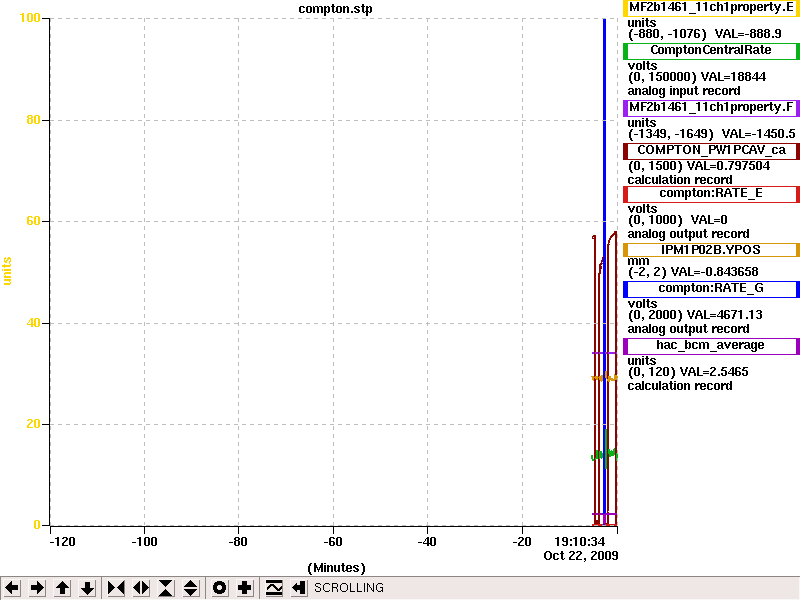Image resolution: width=800 pixels, height=600 pixels.
Task: Click the vertical 'units' y-axis label
Action: pyautogui.click(x=7, y=271)
